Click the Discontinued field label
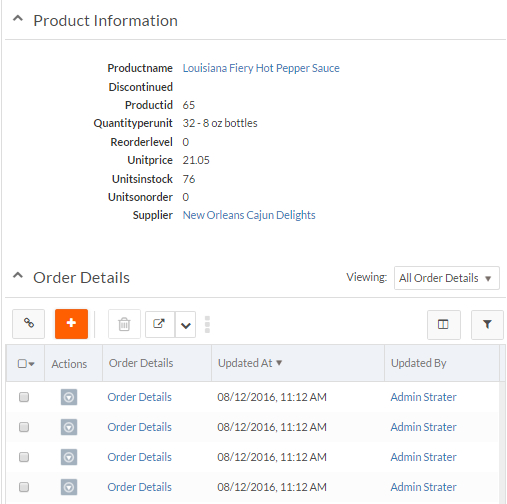 click(141, 87)
